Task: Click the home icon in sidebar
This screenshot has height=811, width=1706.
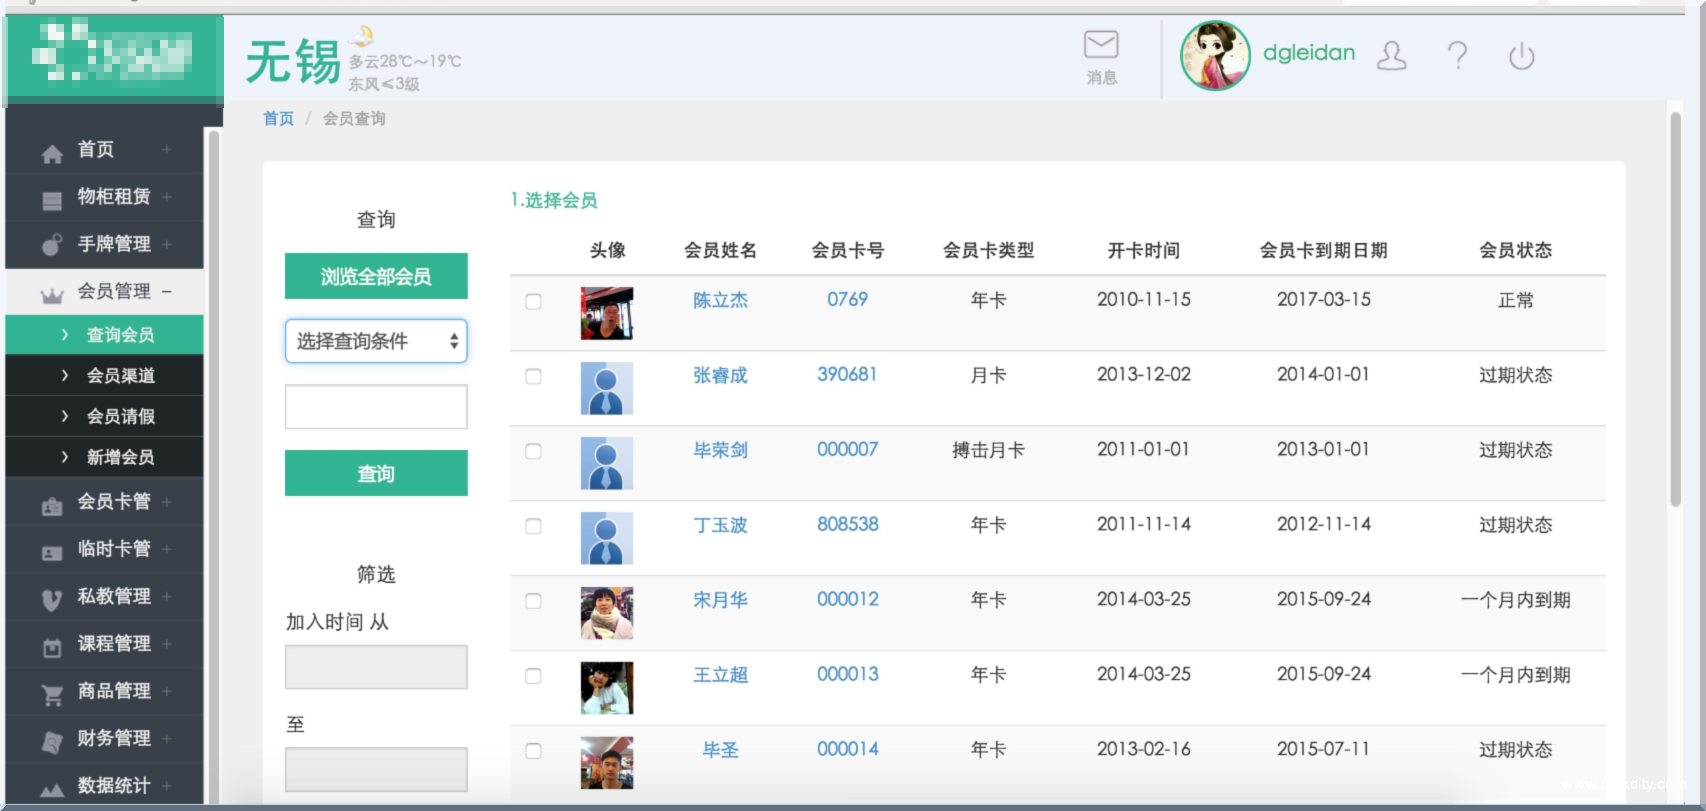Action: point(52,152)
